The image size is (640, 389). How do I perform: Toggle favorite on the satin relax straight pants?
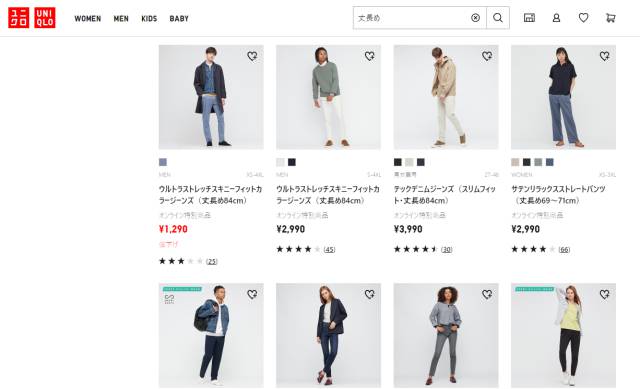pyautogui.click(x=604, y=56)
